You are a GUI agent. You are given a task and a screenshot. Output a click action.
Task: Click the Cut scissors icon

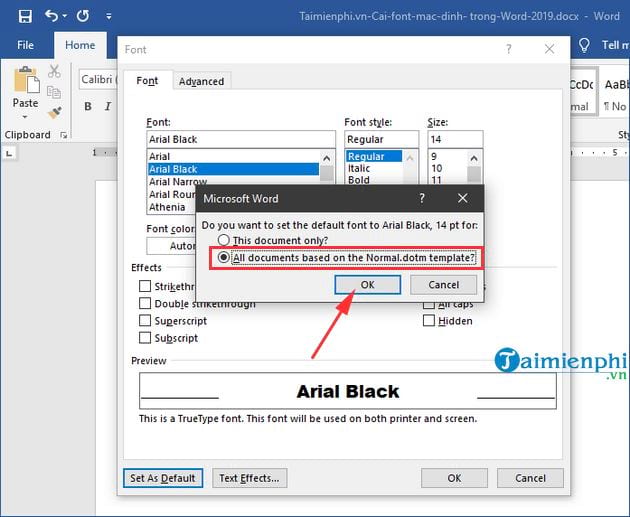[54, 71]
